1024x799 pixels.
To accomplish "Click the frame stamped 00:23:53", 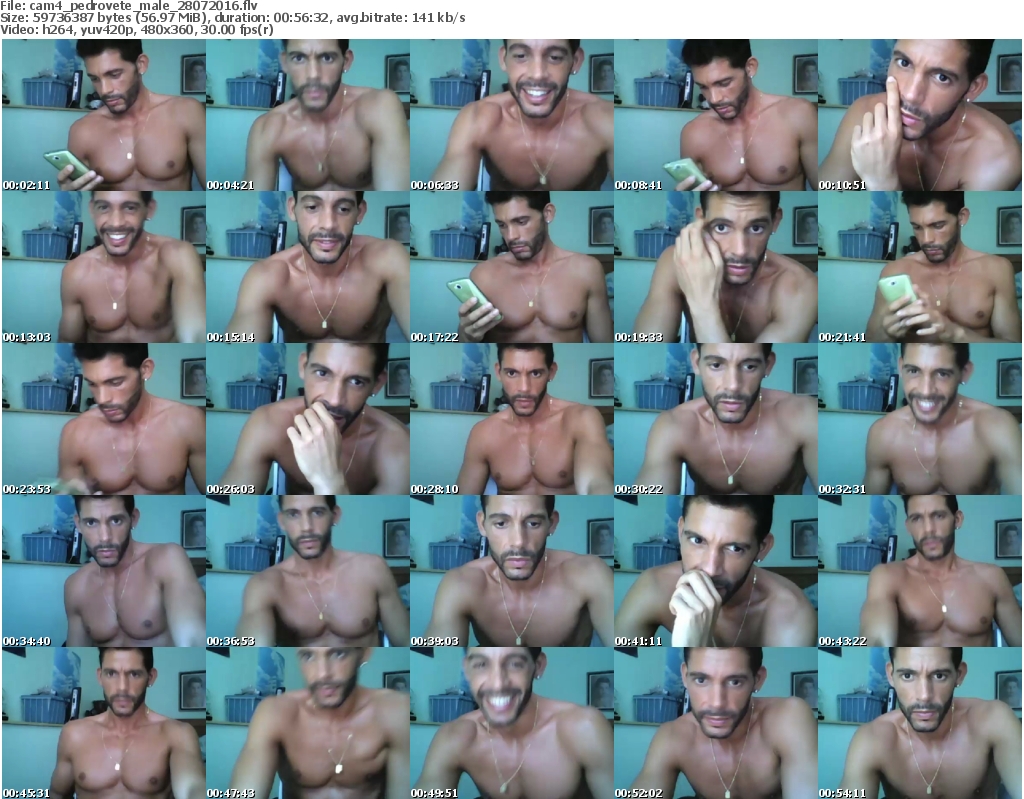I will (104, 419).
